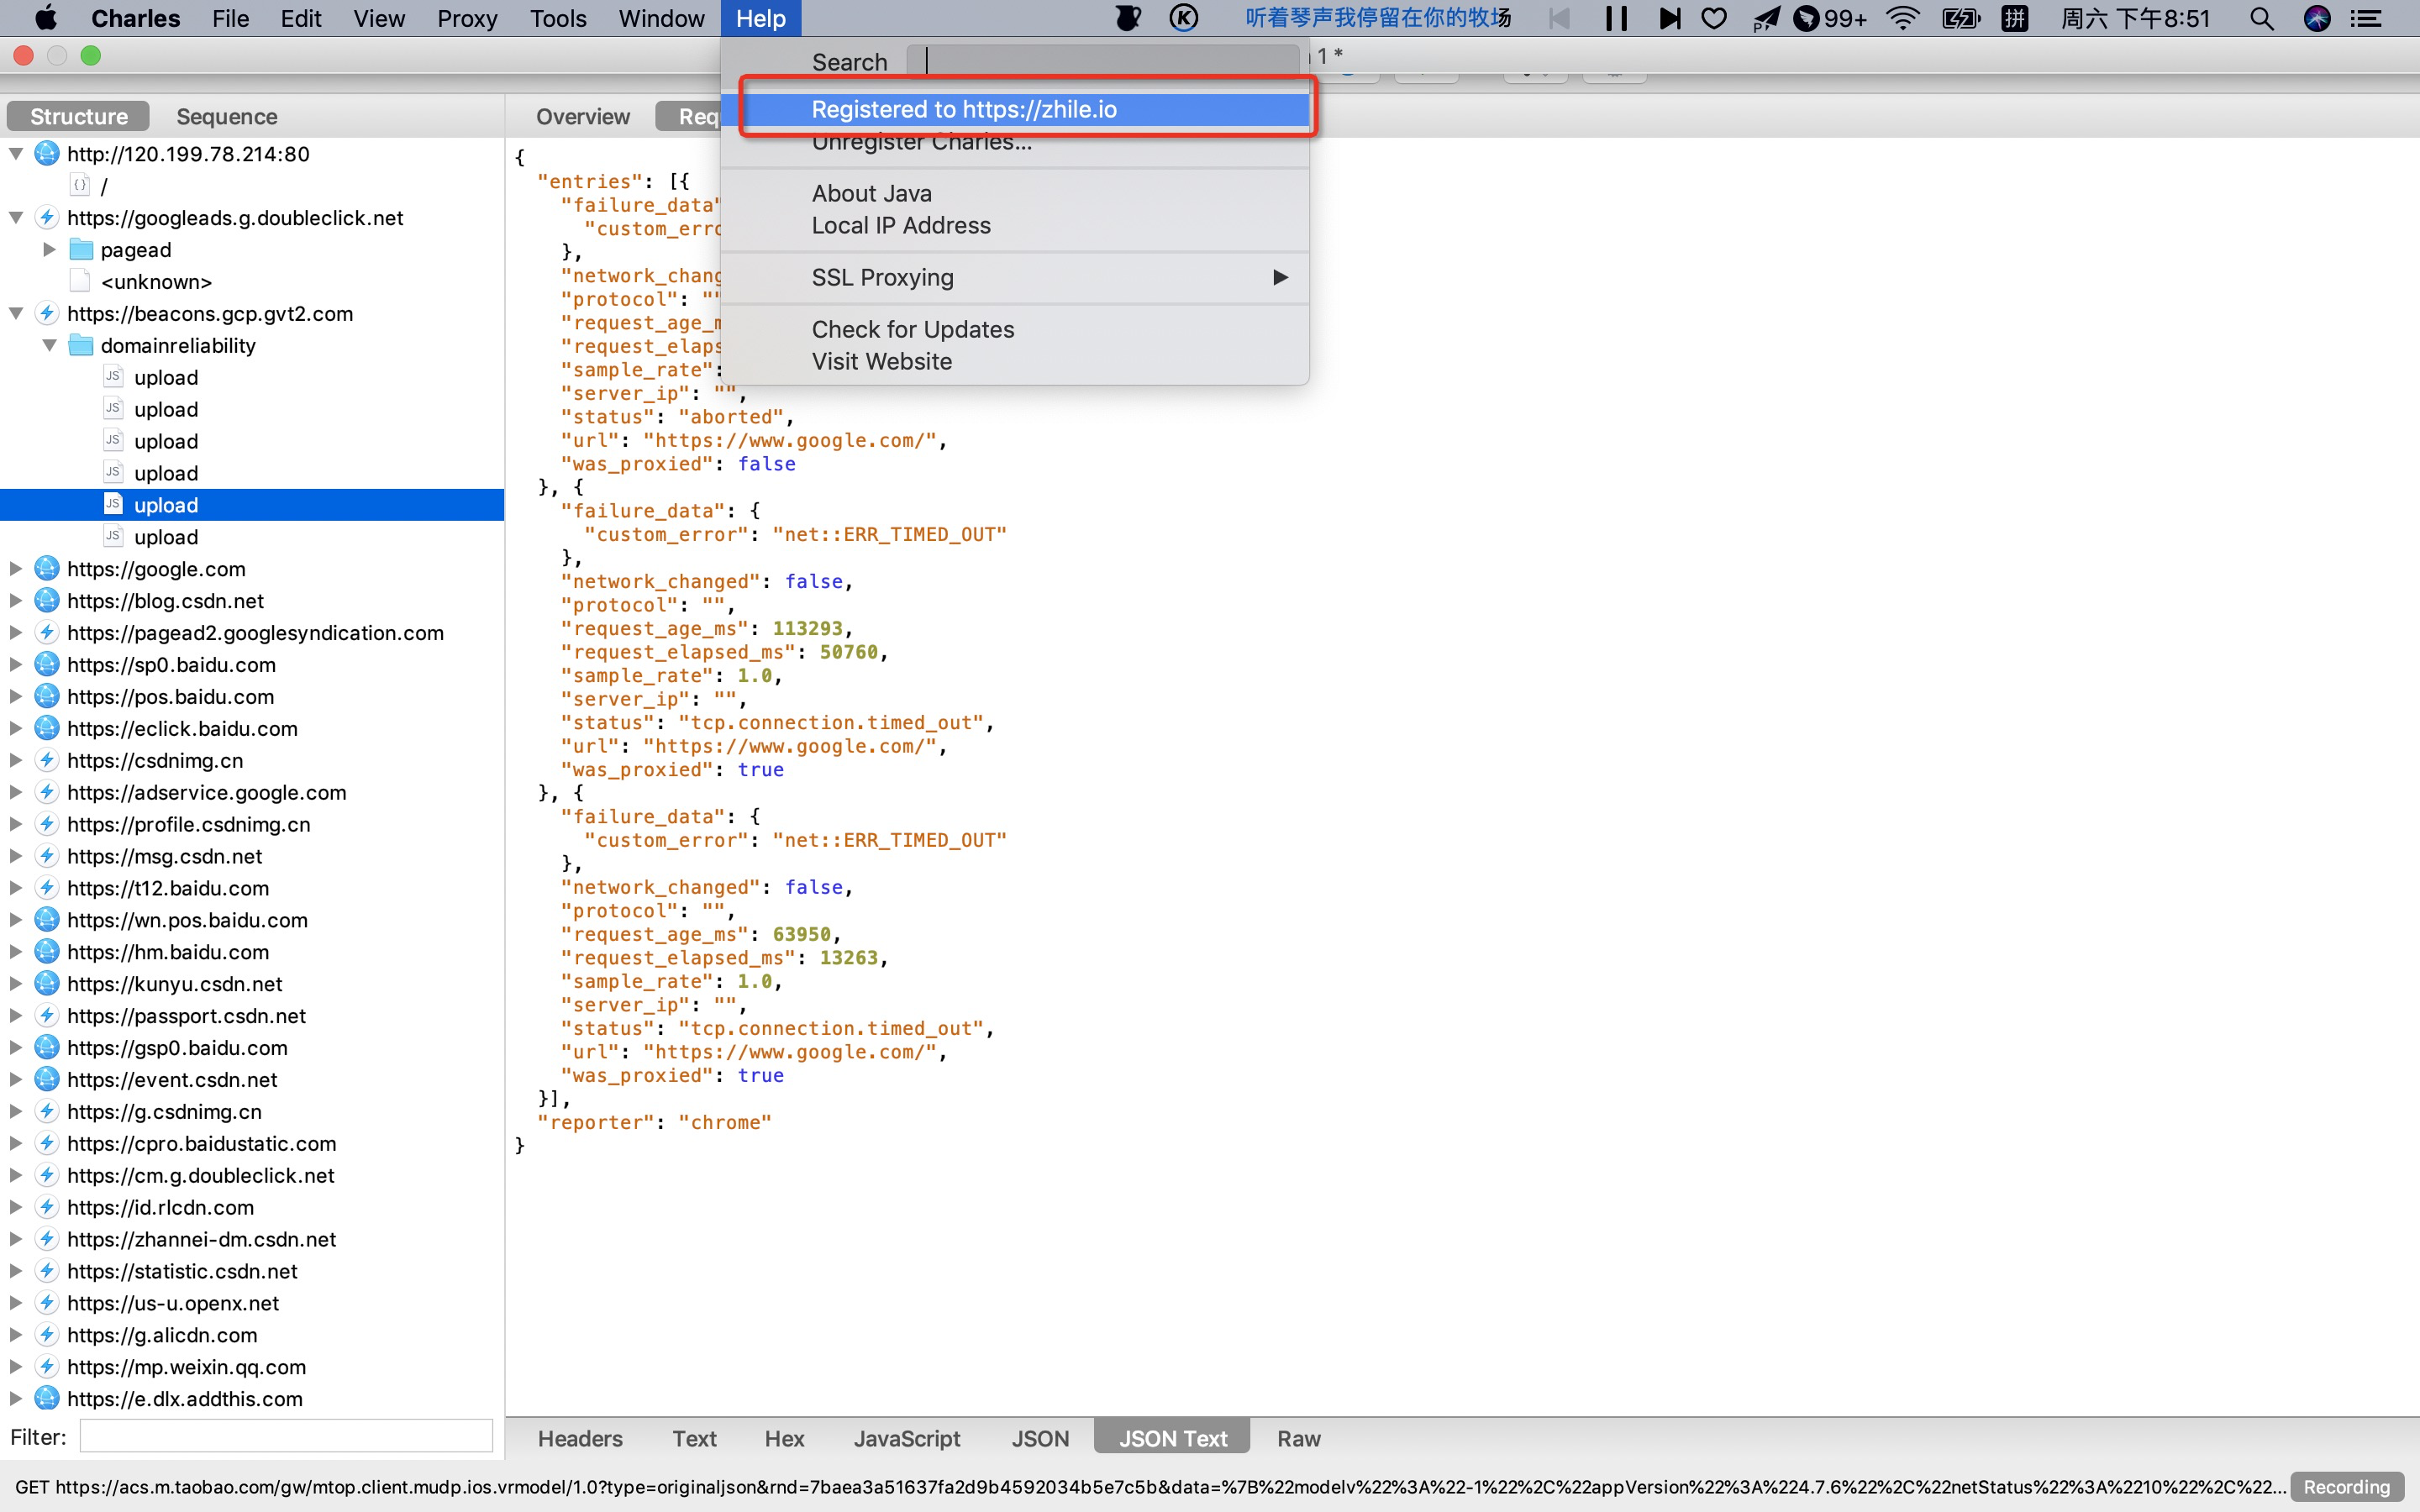
Task: Switch to the JSON view tab
Action: point(1040,1438)
